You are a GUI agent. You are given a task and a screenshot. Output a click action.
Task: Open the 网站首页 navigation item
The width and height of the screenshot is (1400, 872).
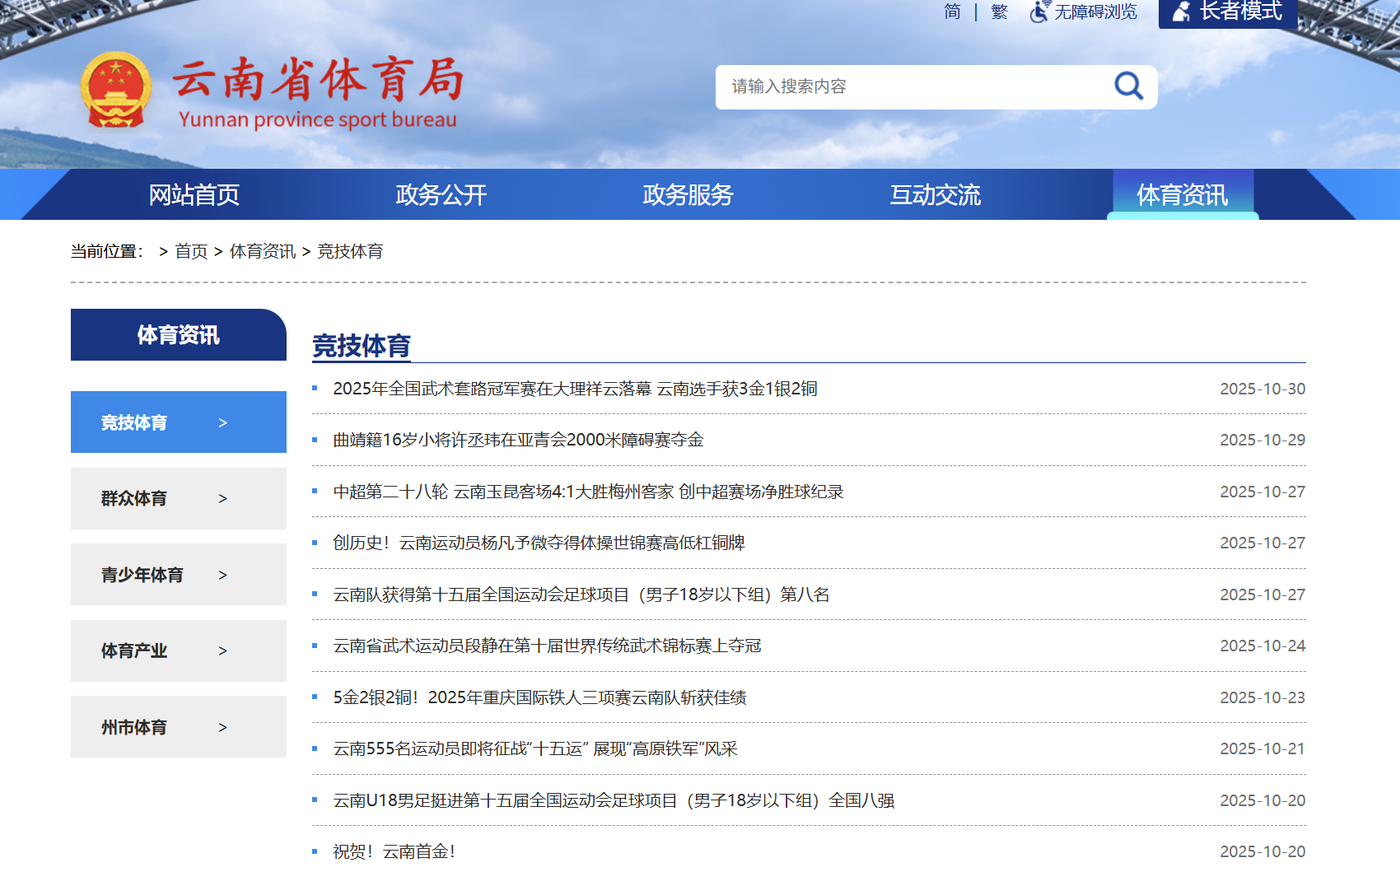click(194, 195)
